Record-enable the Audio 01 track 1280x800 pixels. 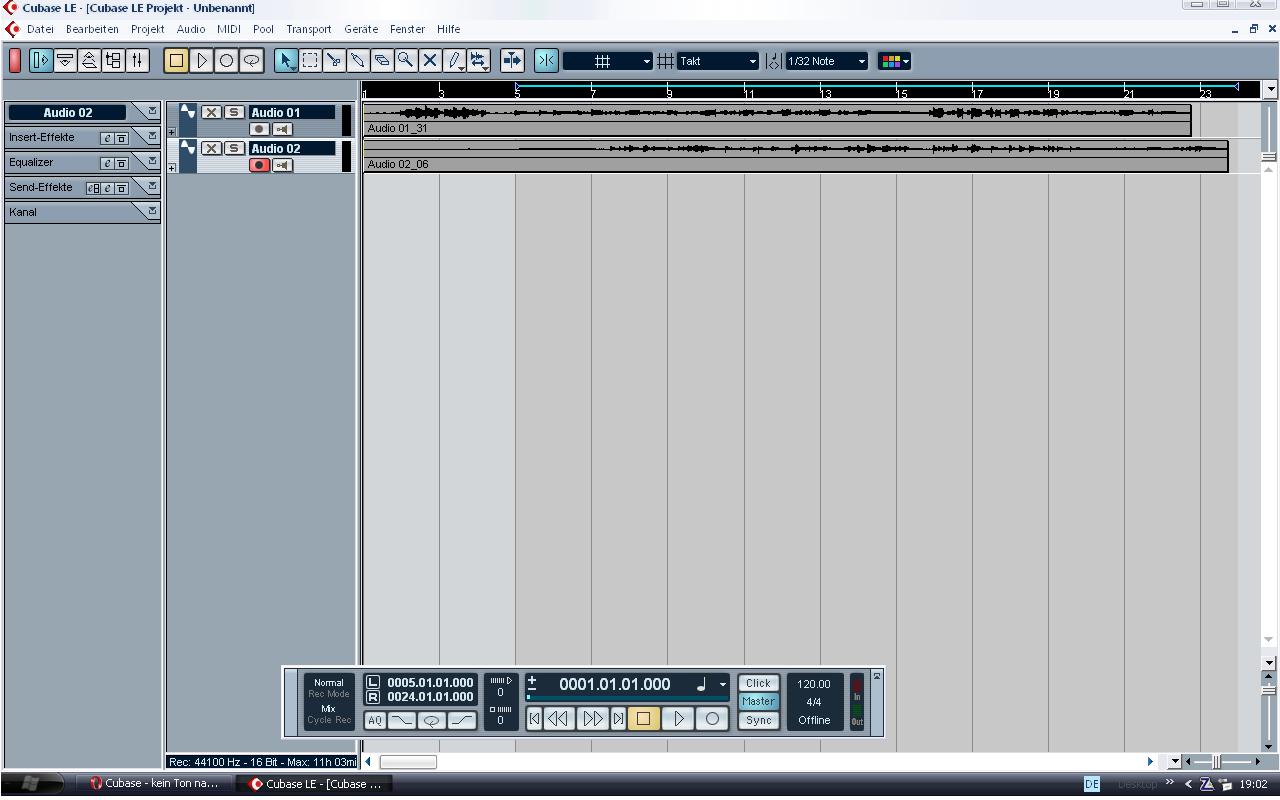pos(260,129)
